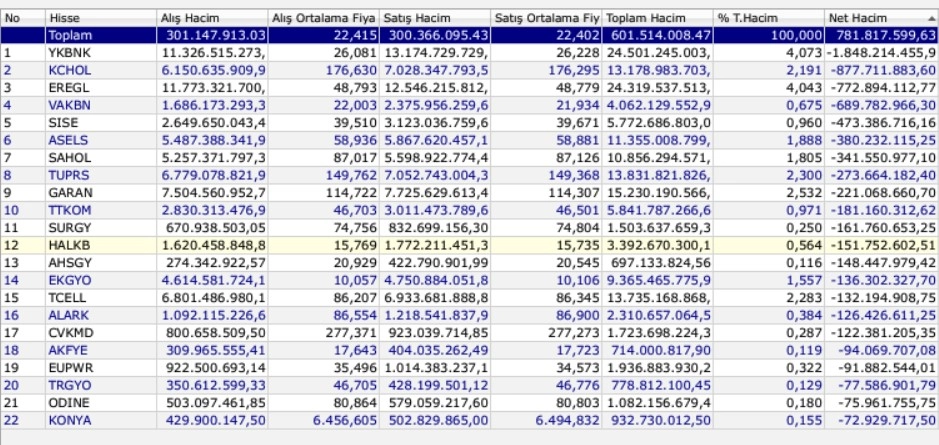Sort by the % T.Hacim column header

[x=768, y=18]
